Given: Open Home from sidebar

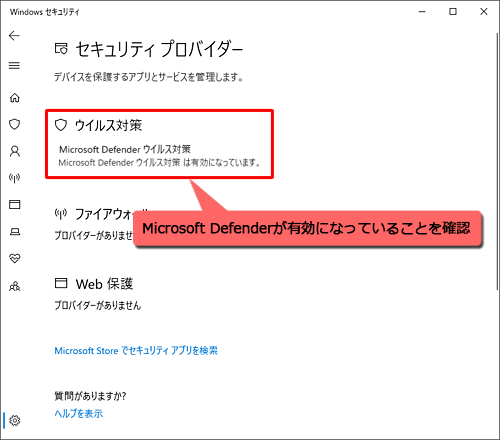Looking at the screenshot, I should tap(14, 98).
